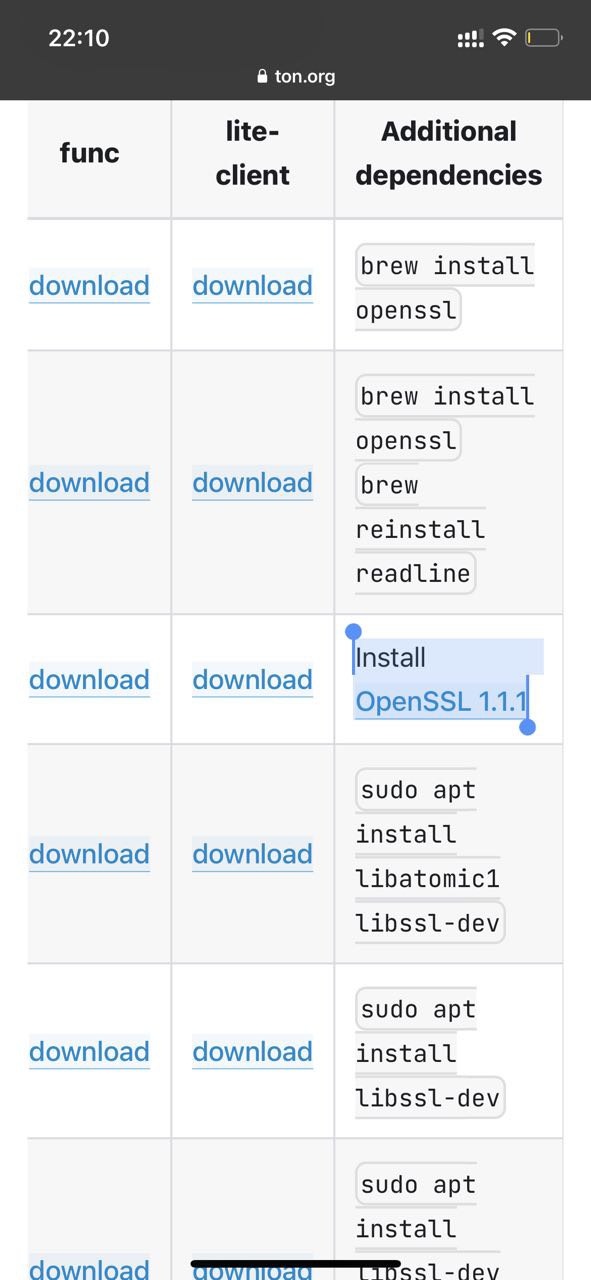Grab the lower text selection handle
The height and width of the screenshot is (1280, 591).
coord(528,727)
